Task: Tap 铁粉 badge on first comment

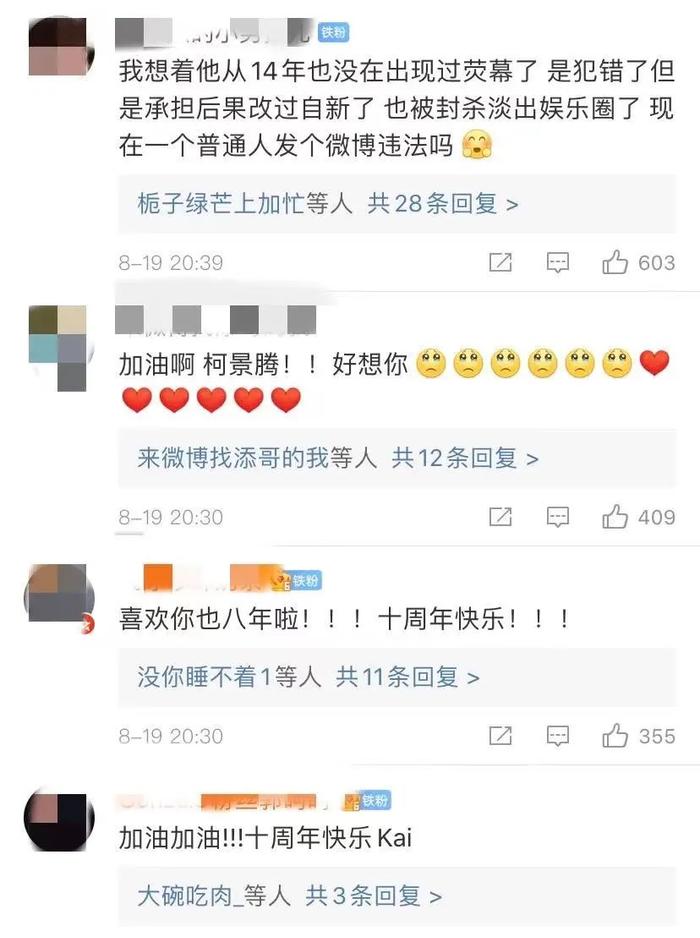Action: point(334,31)
